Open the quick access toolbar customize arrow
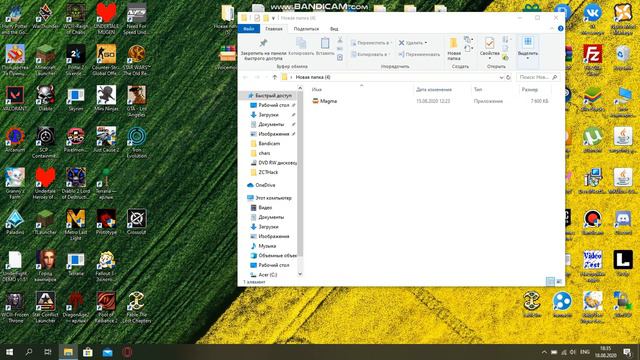The width and height of the screenshot is (640, 360). (273, 18)
